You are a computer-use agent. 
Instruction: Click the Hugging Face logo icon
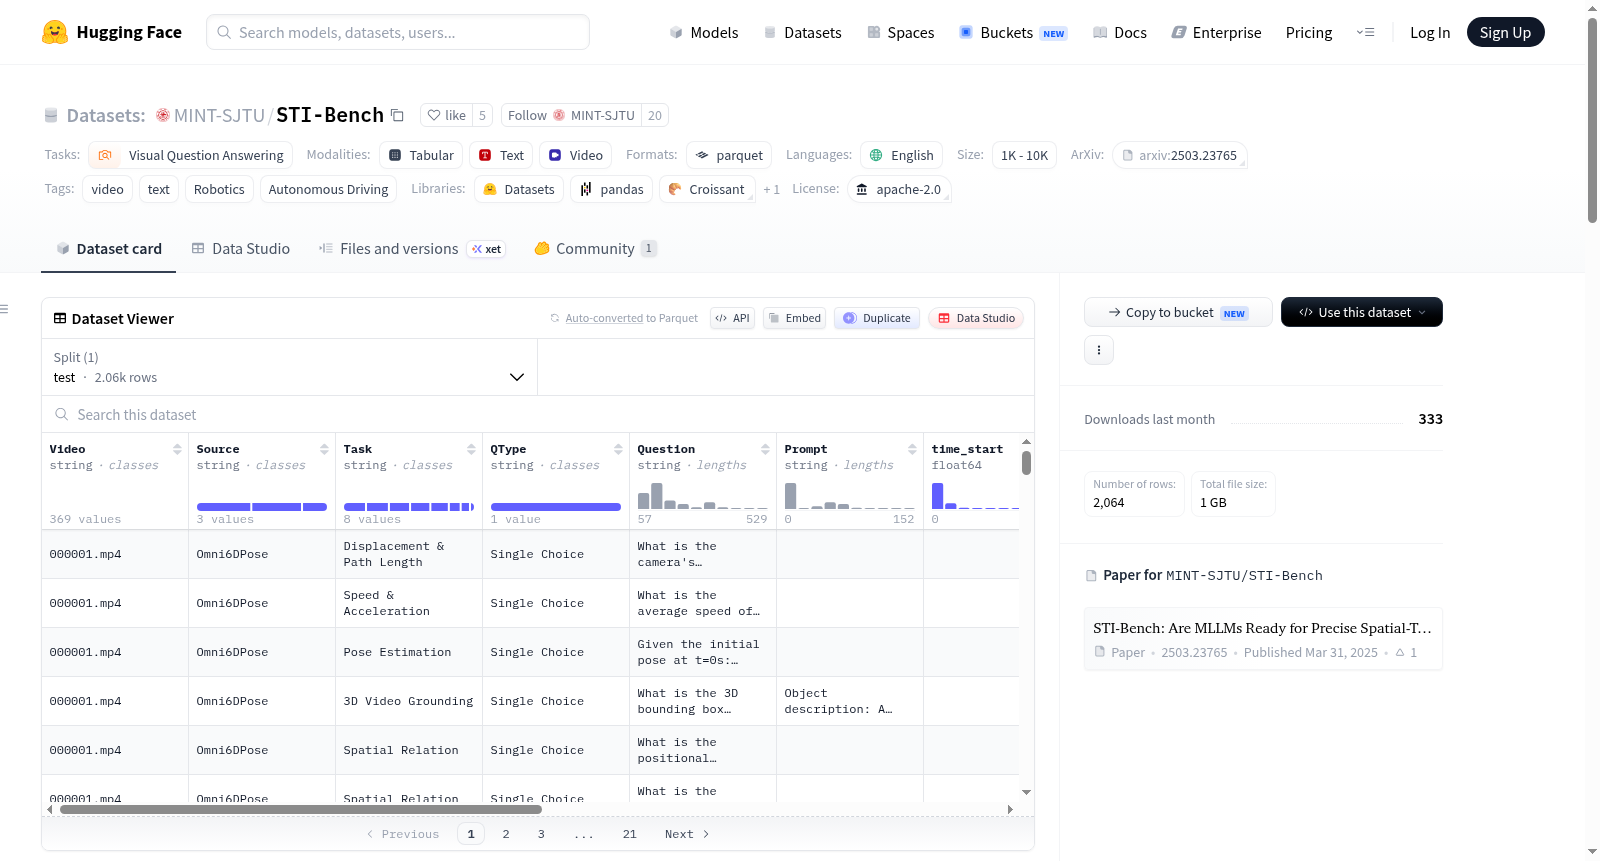[55, 32]
